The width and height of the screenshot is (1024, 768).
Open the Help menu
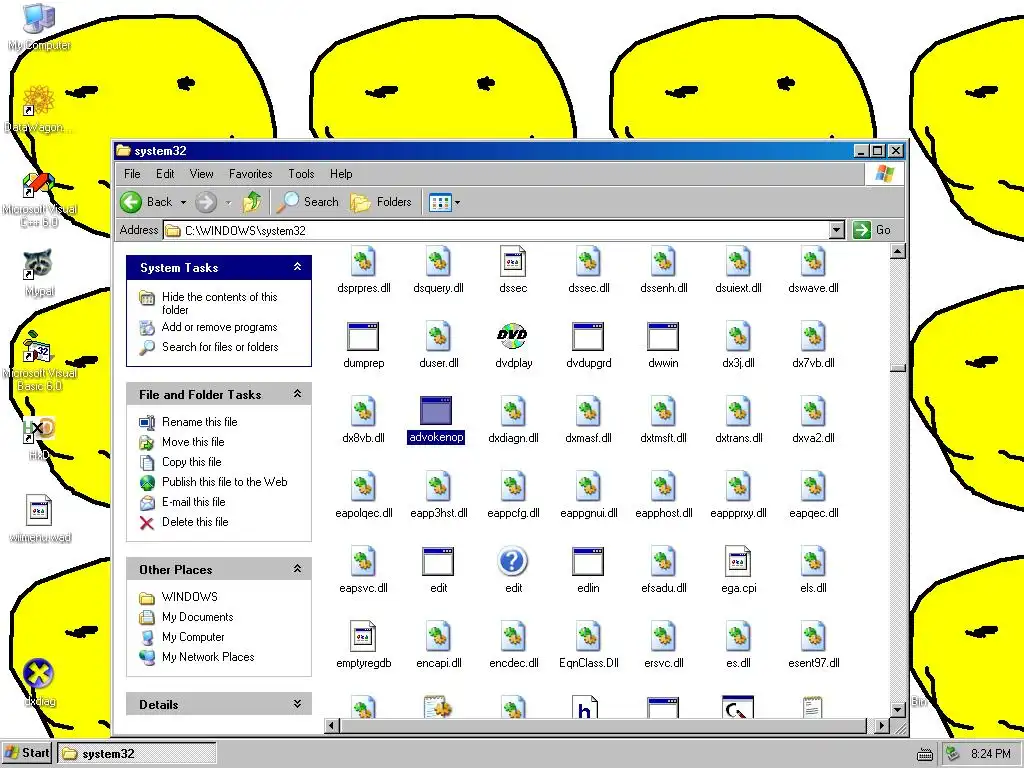click(341, 174)
